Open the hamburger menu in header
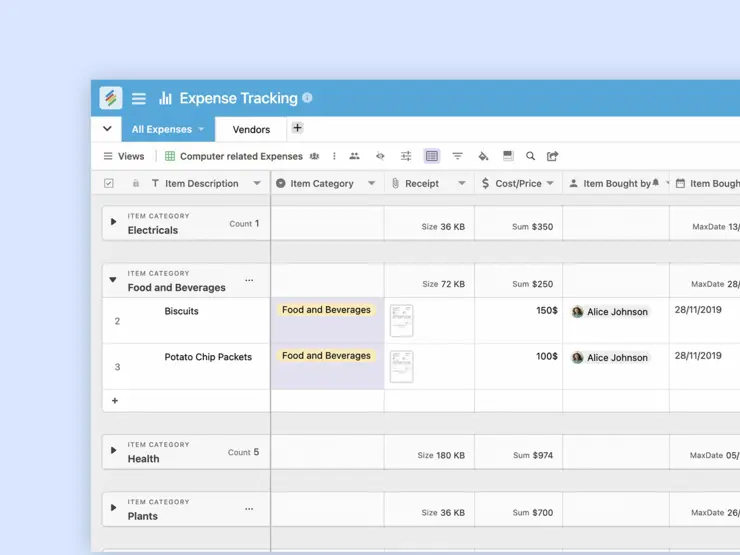Viewport: 740px width, 555px height. pyautogui.click(x=138, y=99)
